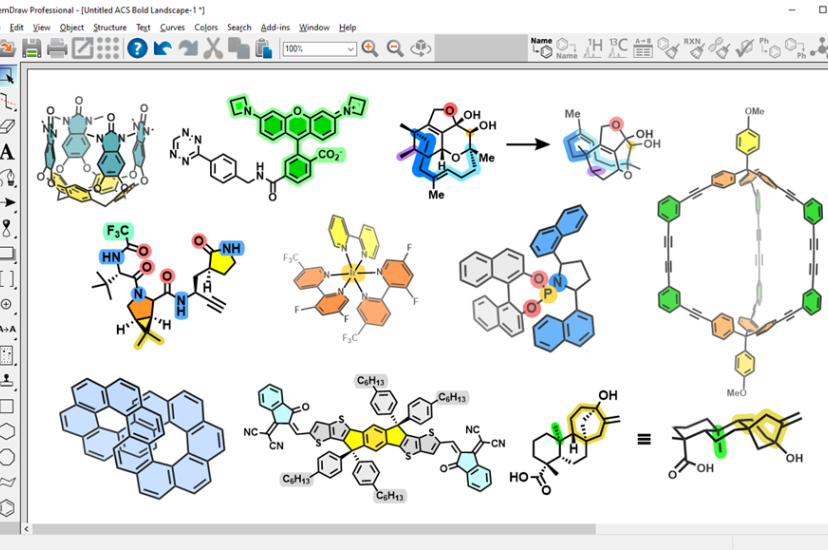
Task: Open the Text menu
Action: click(143, 27)
